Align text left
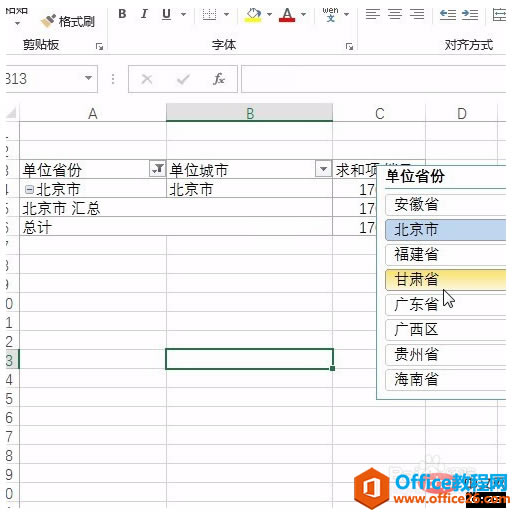 pos(373,14)
